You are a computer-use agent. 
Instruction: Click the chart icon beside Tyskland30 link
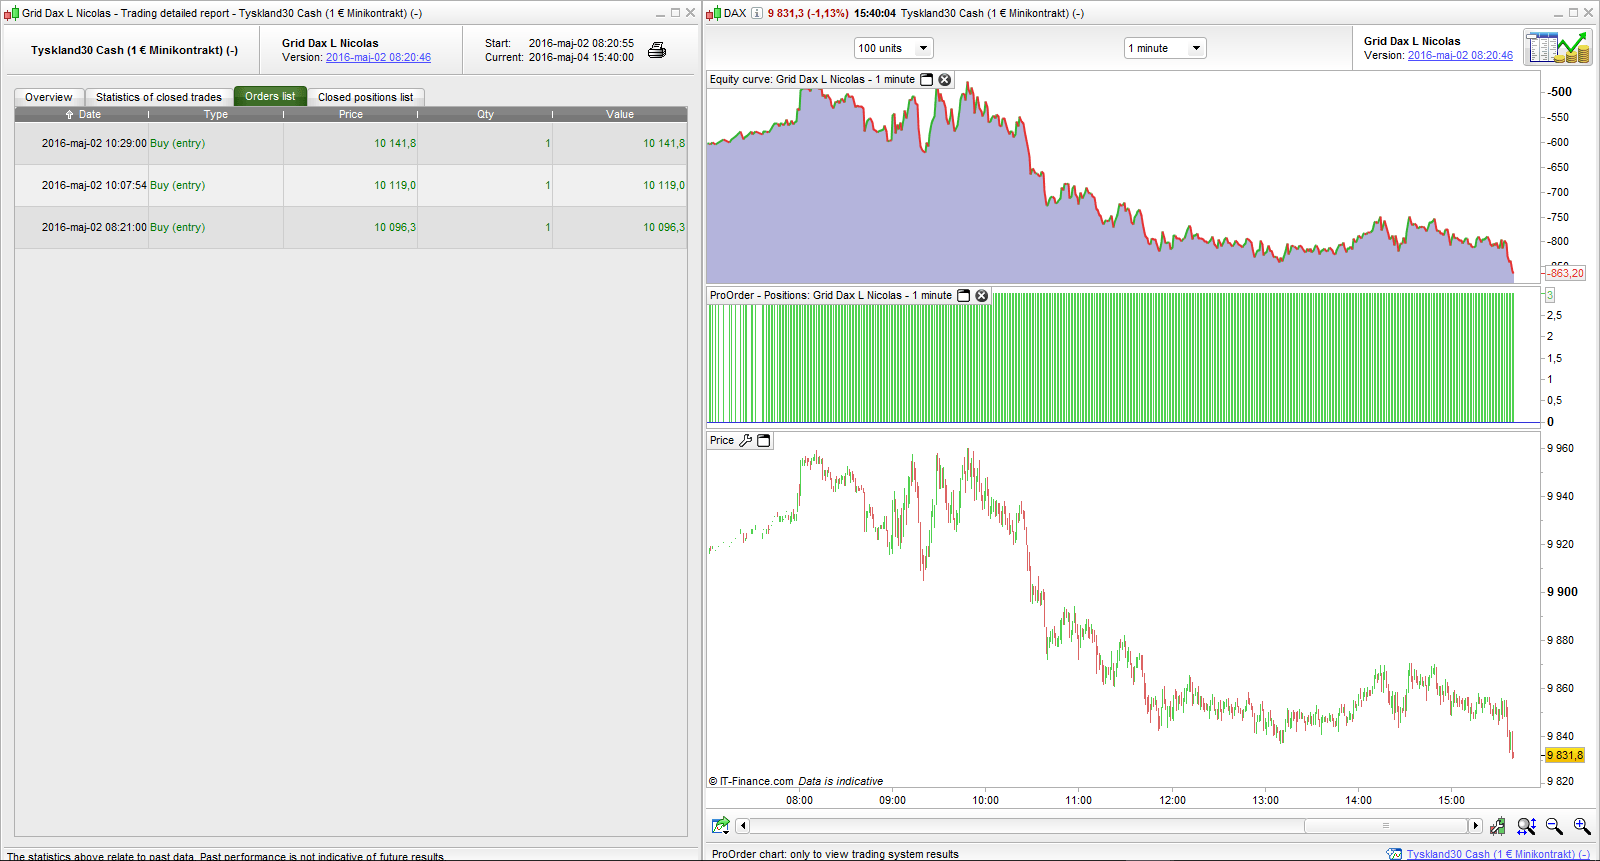click(x=1395, y=854)
